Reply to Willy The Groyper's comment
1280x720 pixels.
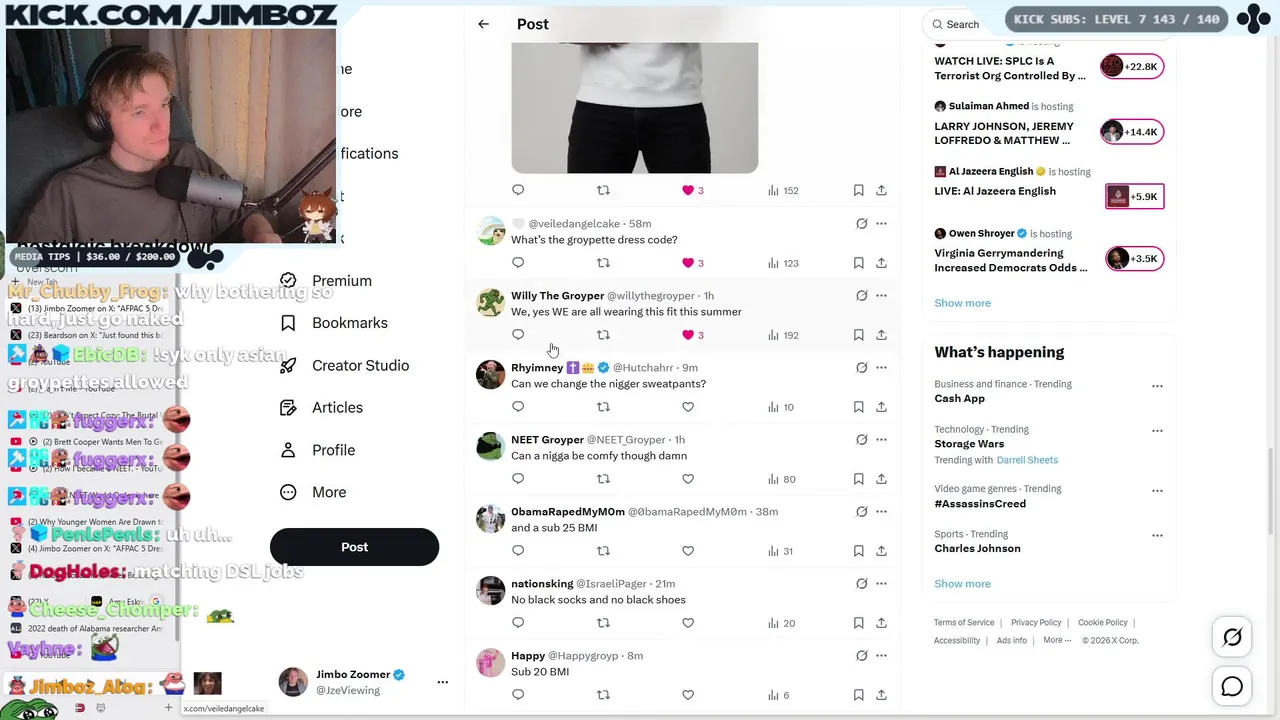click(x=518, y=335)
